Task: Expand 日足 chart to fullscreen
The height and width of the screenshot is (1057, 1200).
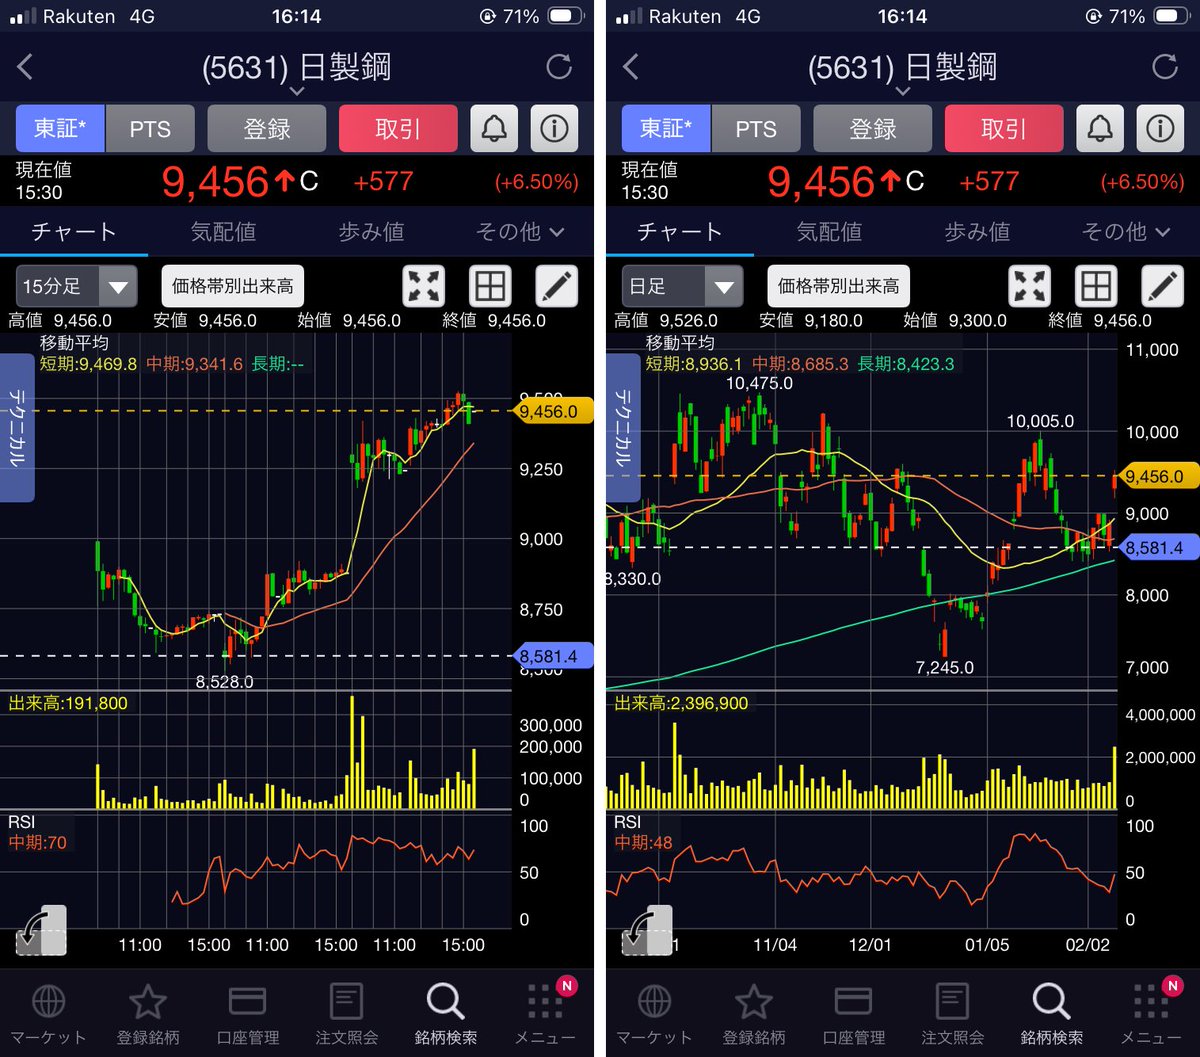Action: pos(1030,286)
